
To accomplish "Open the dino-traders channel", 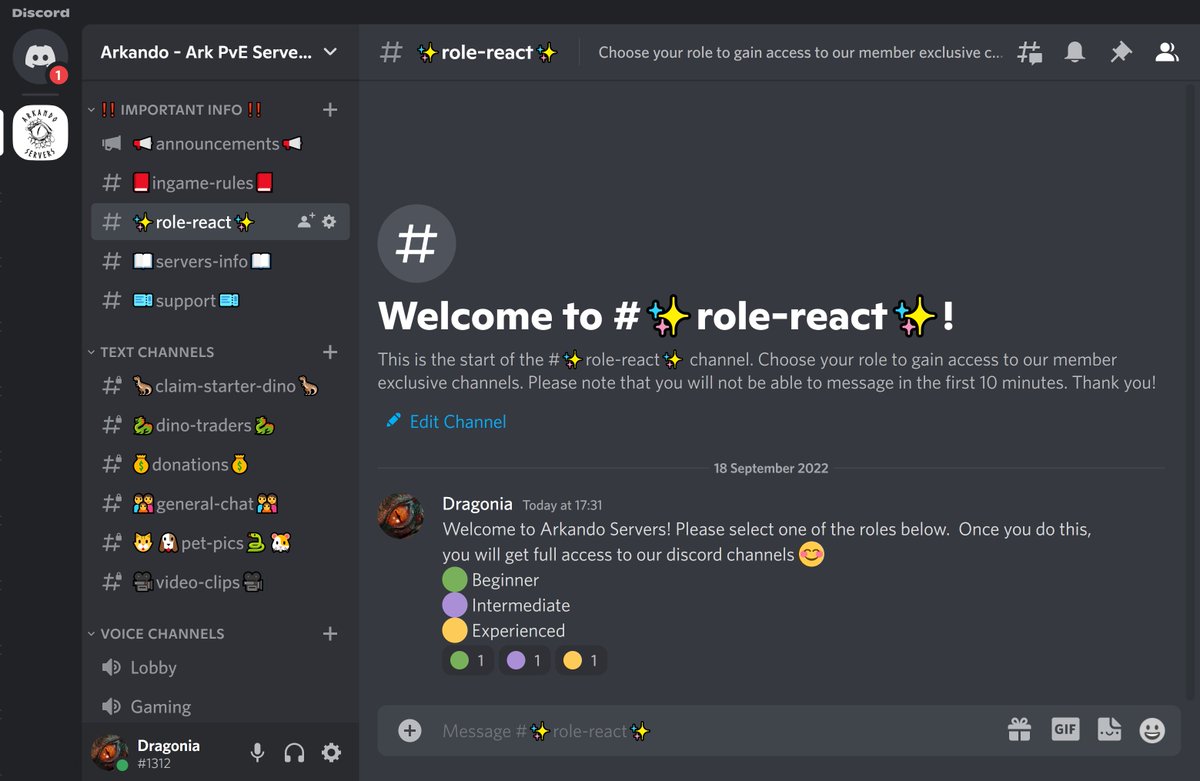I will (220, 425).
